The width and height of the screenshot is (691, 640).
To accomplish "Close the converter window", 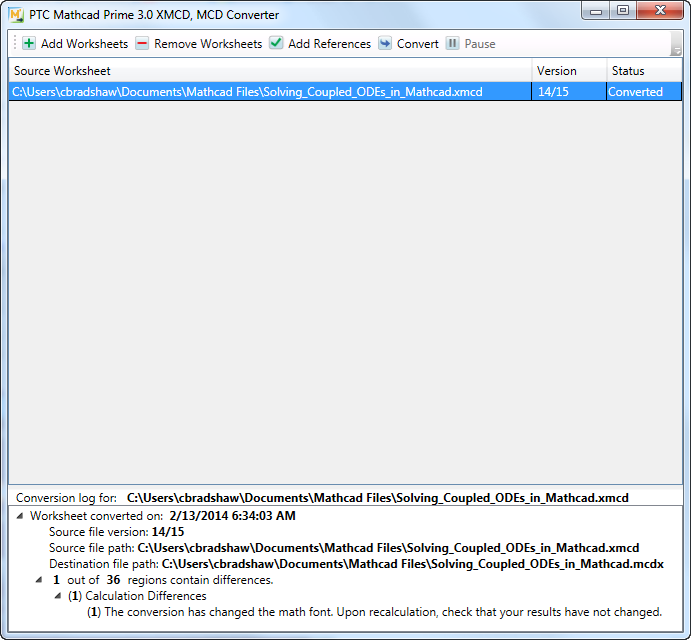I will coord(660,11).
